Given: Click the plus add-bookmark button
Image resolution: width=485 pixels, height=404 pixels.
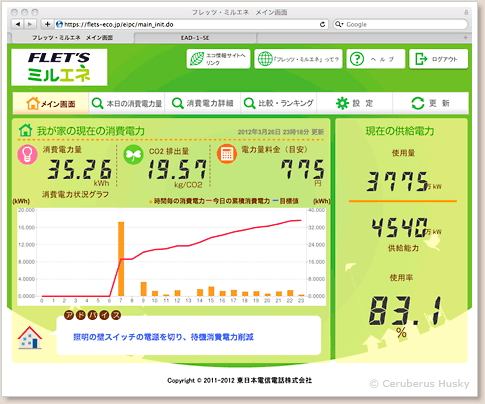Looking at the screenshot, I should click(47, 24).
